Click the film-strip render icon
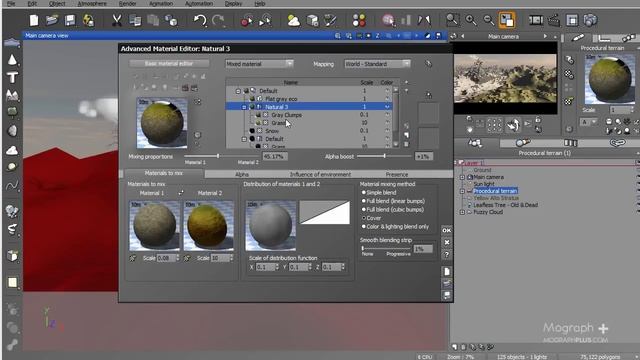 click(536, 20)
